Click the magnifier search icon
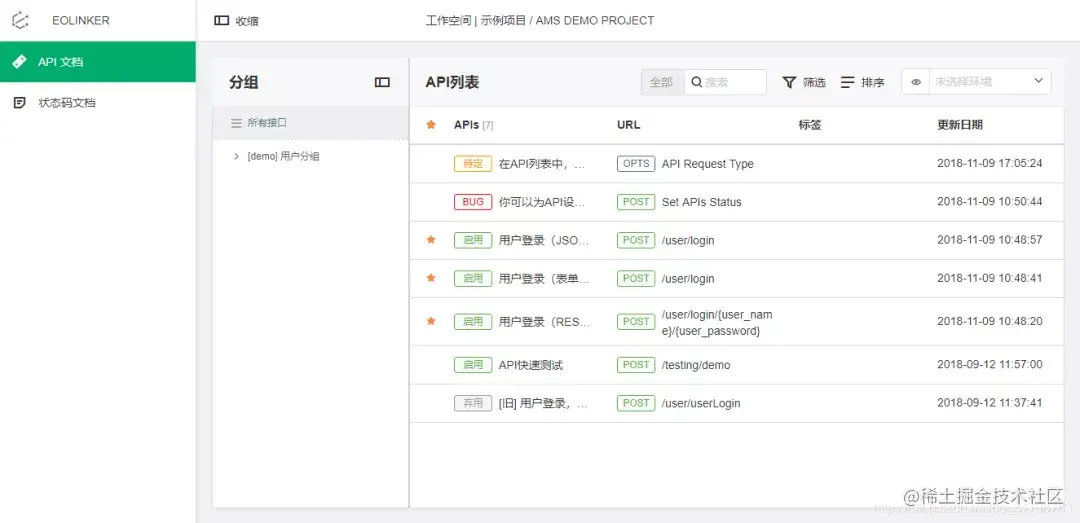The image size is (1080, 523). [696, 82]
